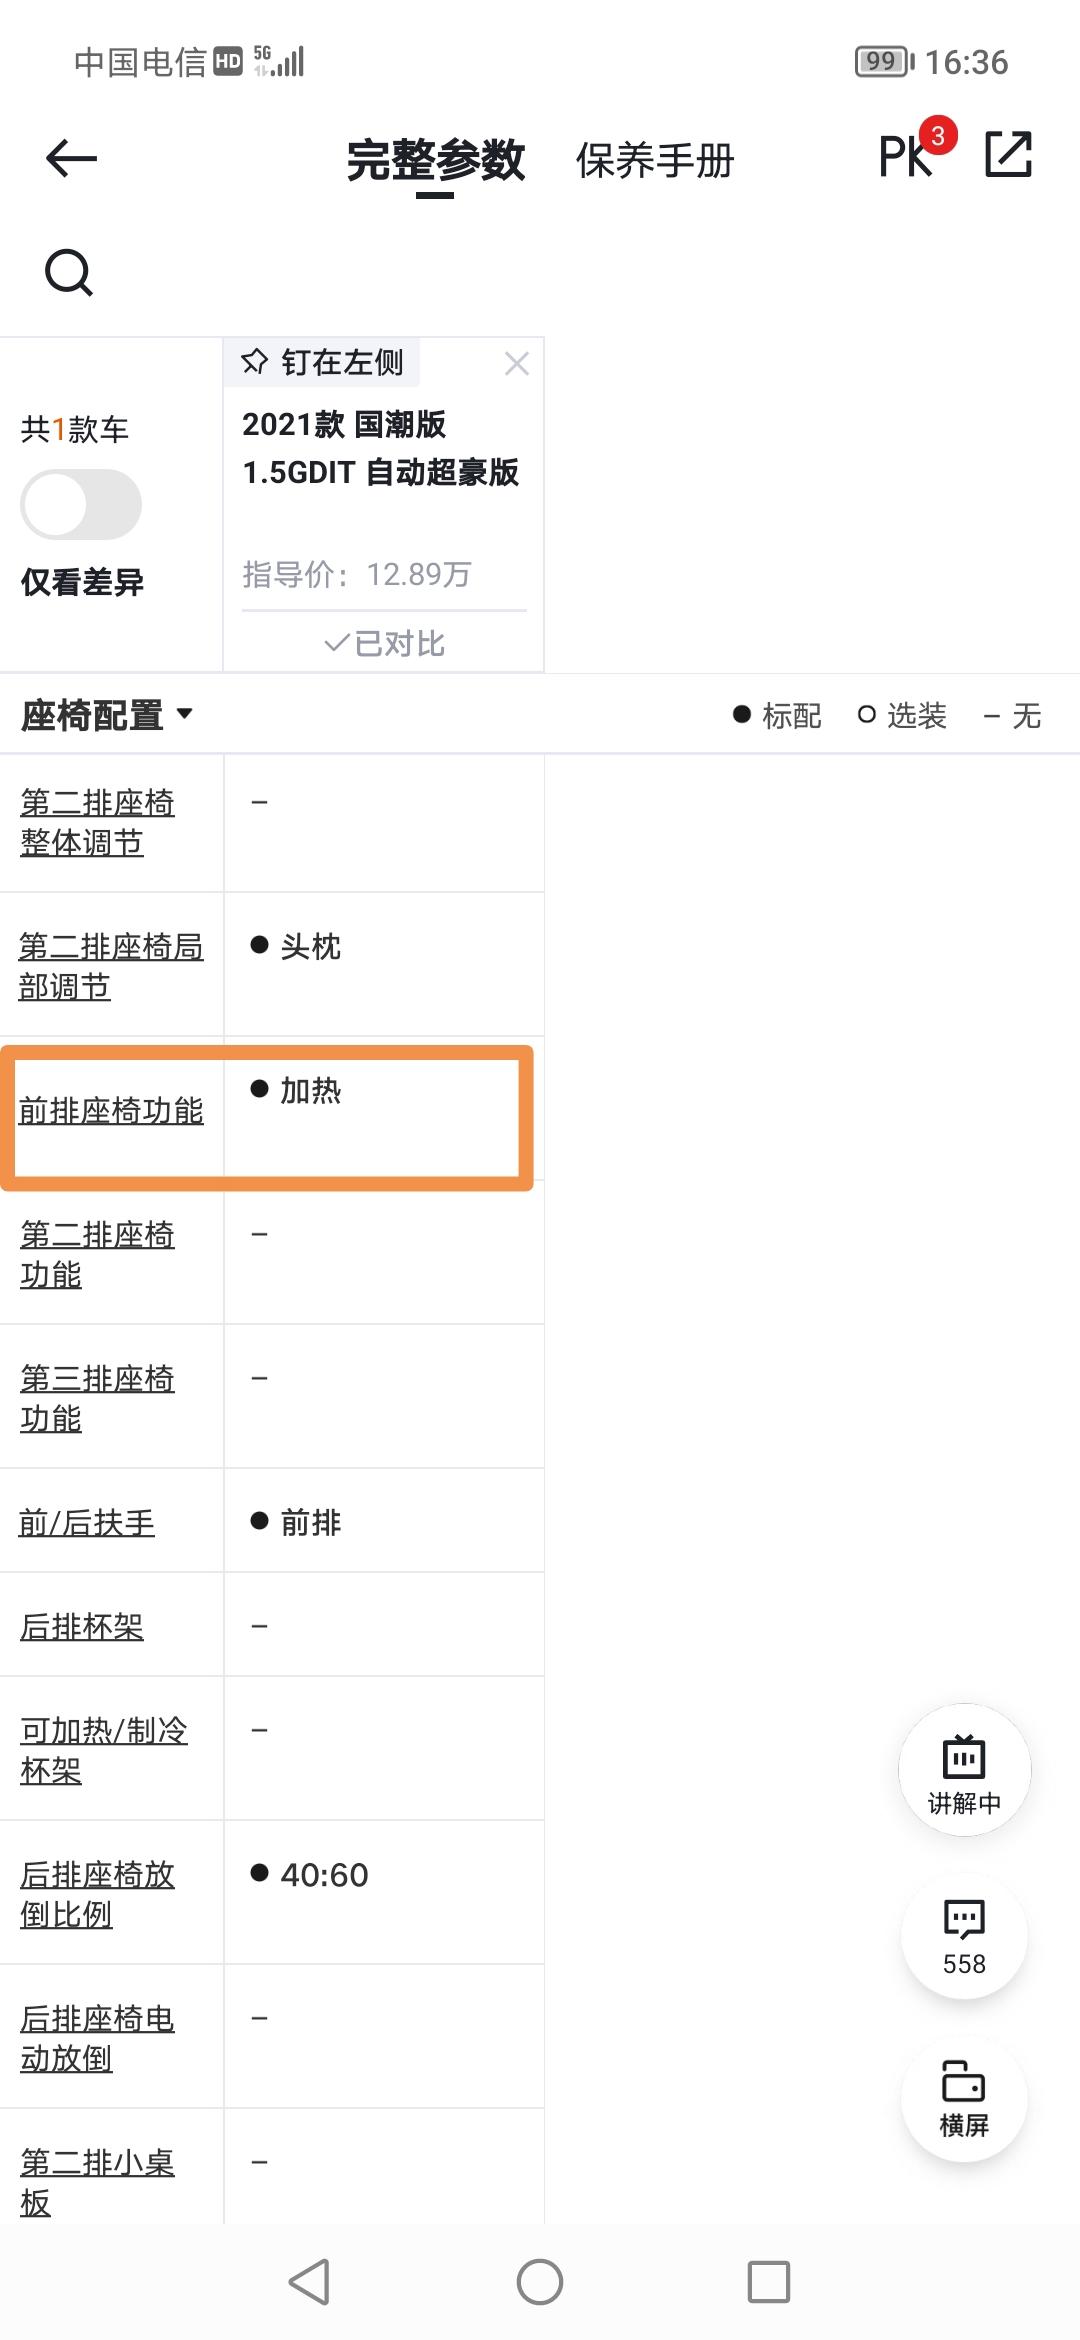Tap Android recent apps square button

point(769,2282)
